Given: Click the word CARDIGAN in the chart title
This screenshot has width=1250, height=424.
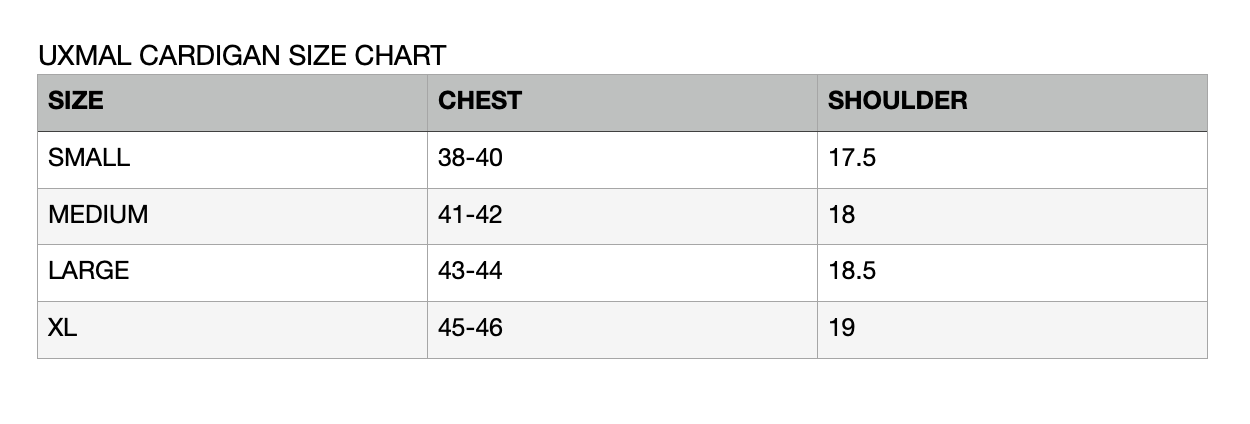Looking at the screenshot, I should point(211,56).
